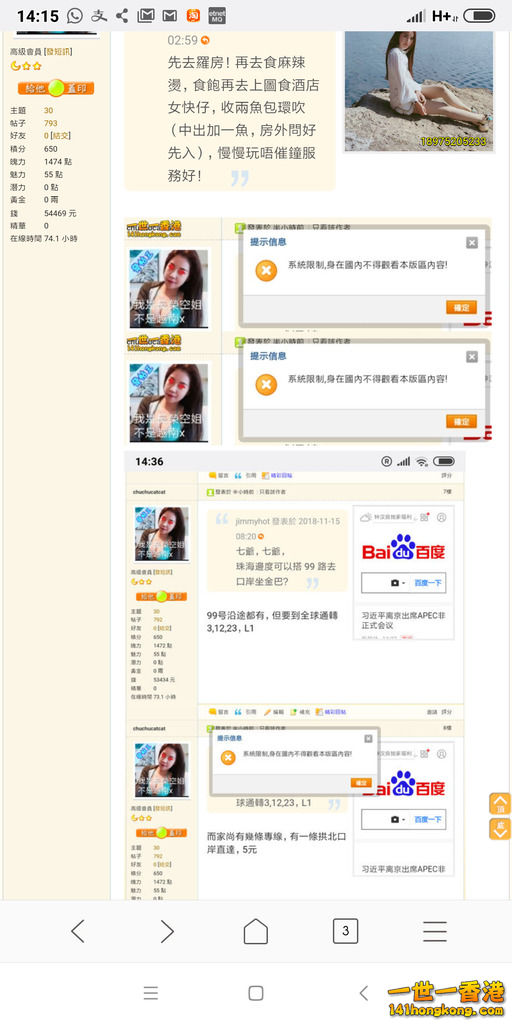Screen dimensions: 512x1024
Task: Click the 給他蓋印 stamp button
Action: coord(56,88)
